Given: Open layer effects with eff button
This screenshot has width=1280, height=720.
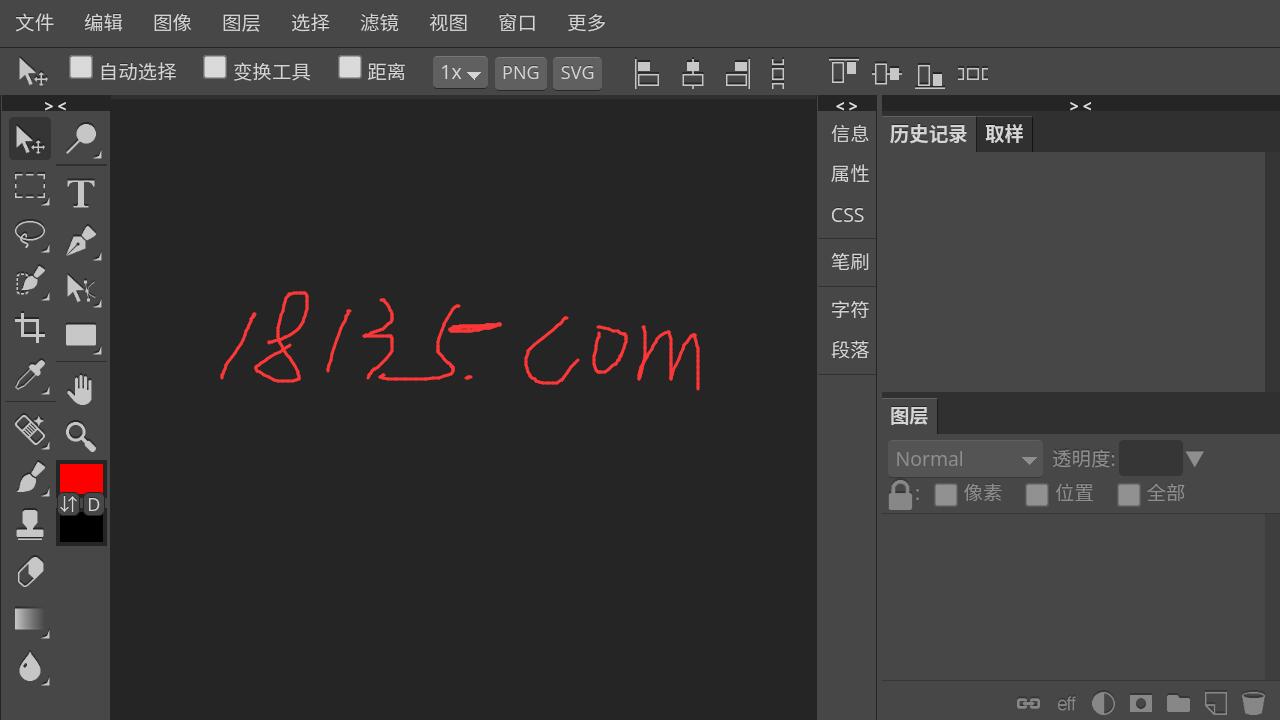Looking at the screenshot, I should click(x=1066, y=704).
